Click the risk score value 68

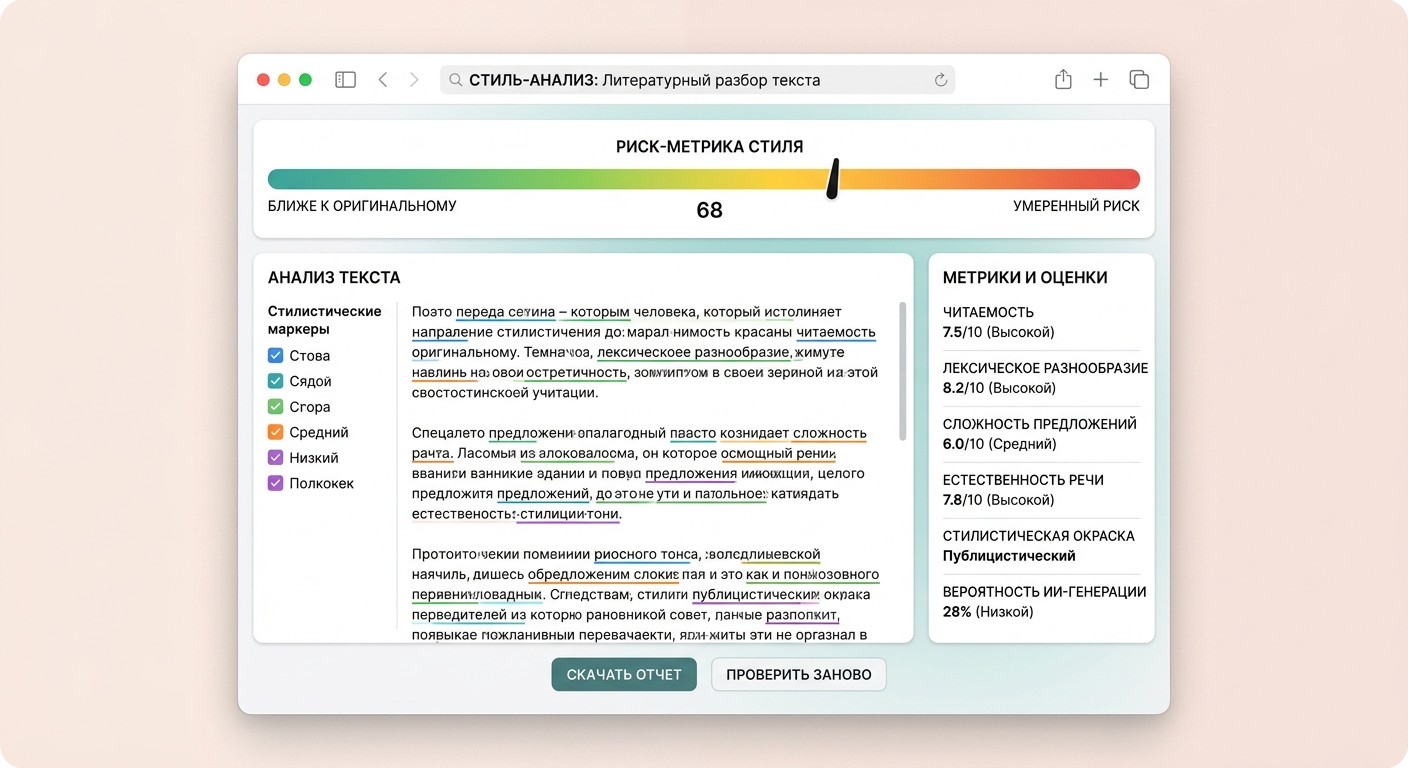coord(709,211)
